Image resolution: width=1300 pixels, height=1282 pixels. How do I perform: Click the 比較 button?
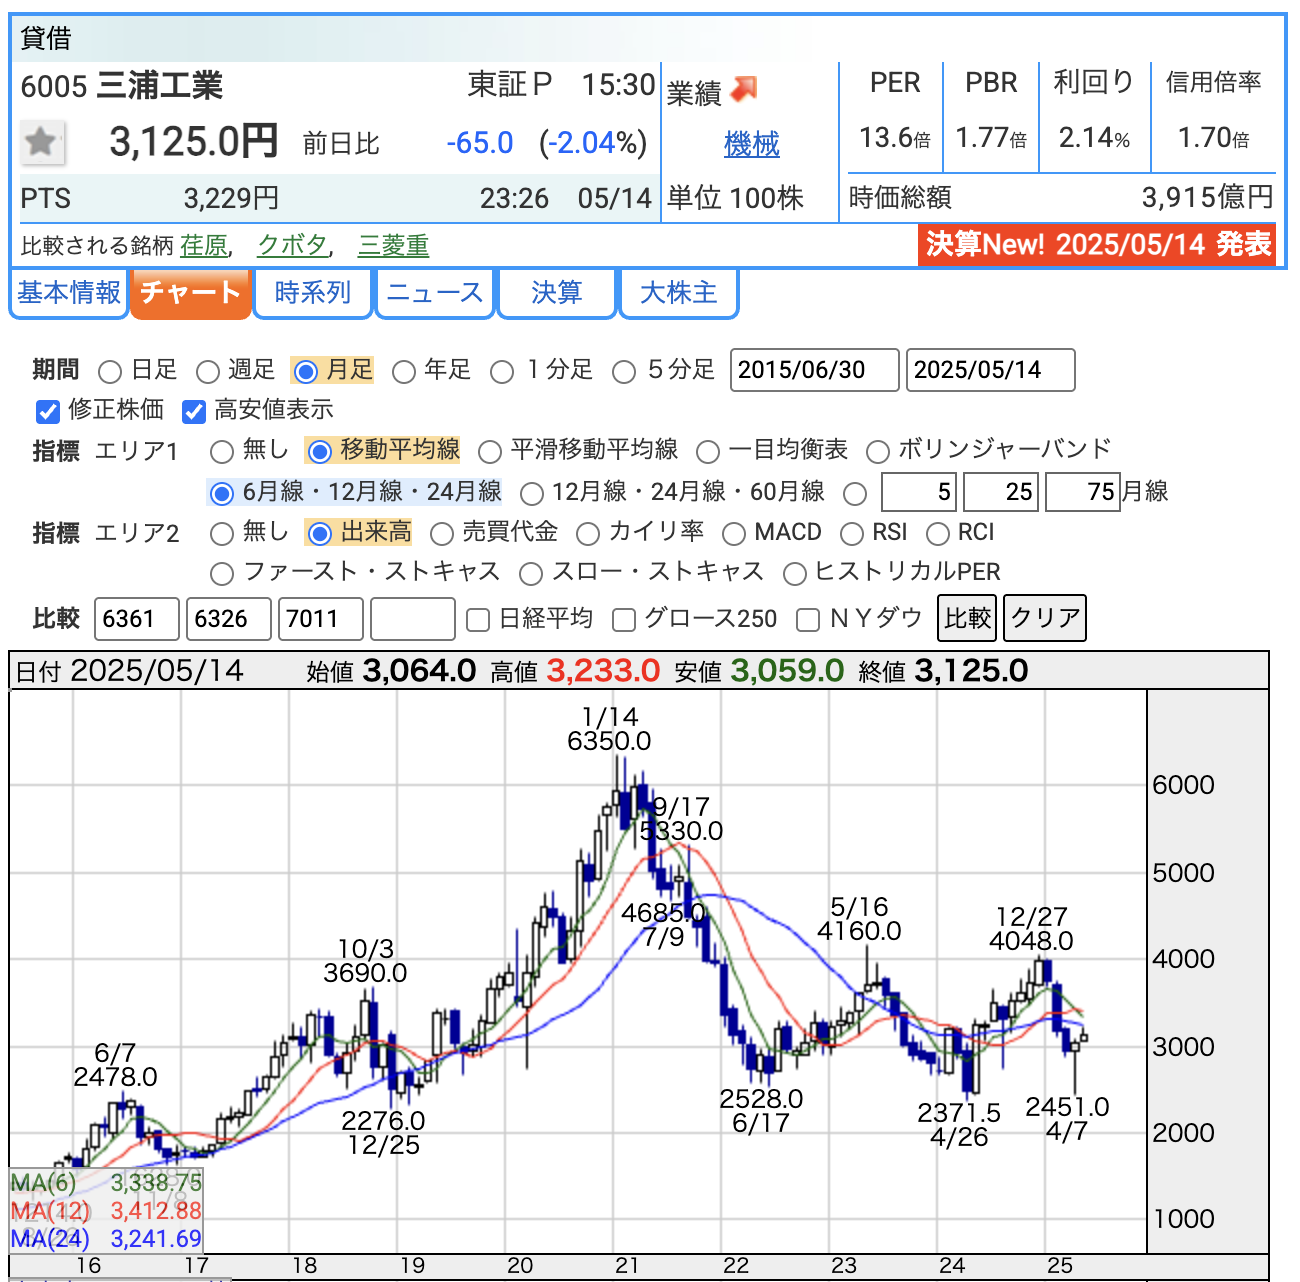coord(968,618)
